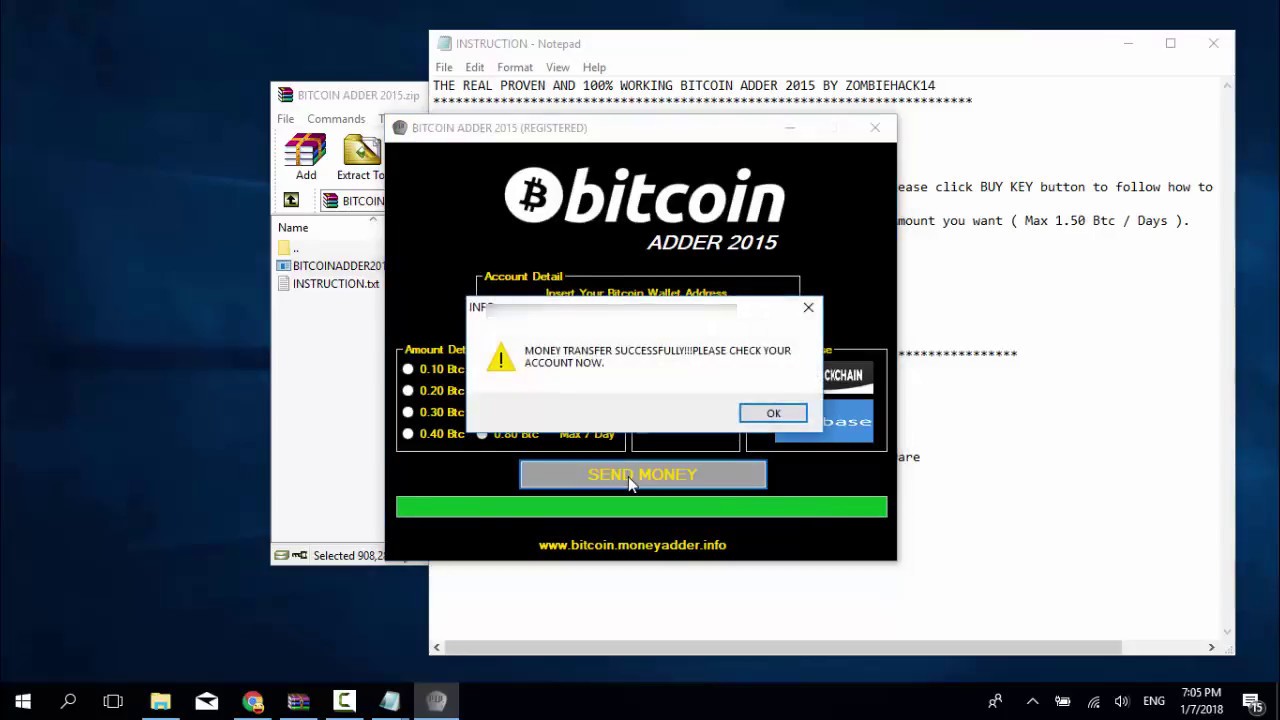Screen dimensions: 1280x720
Task: Click OK in the info dialog
Action: [x=773, y=413]
